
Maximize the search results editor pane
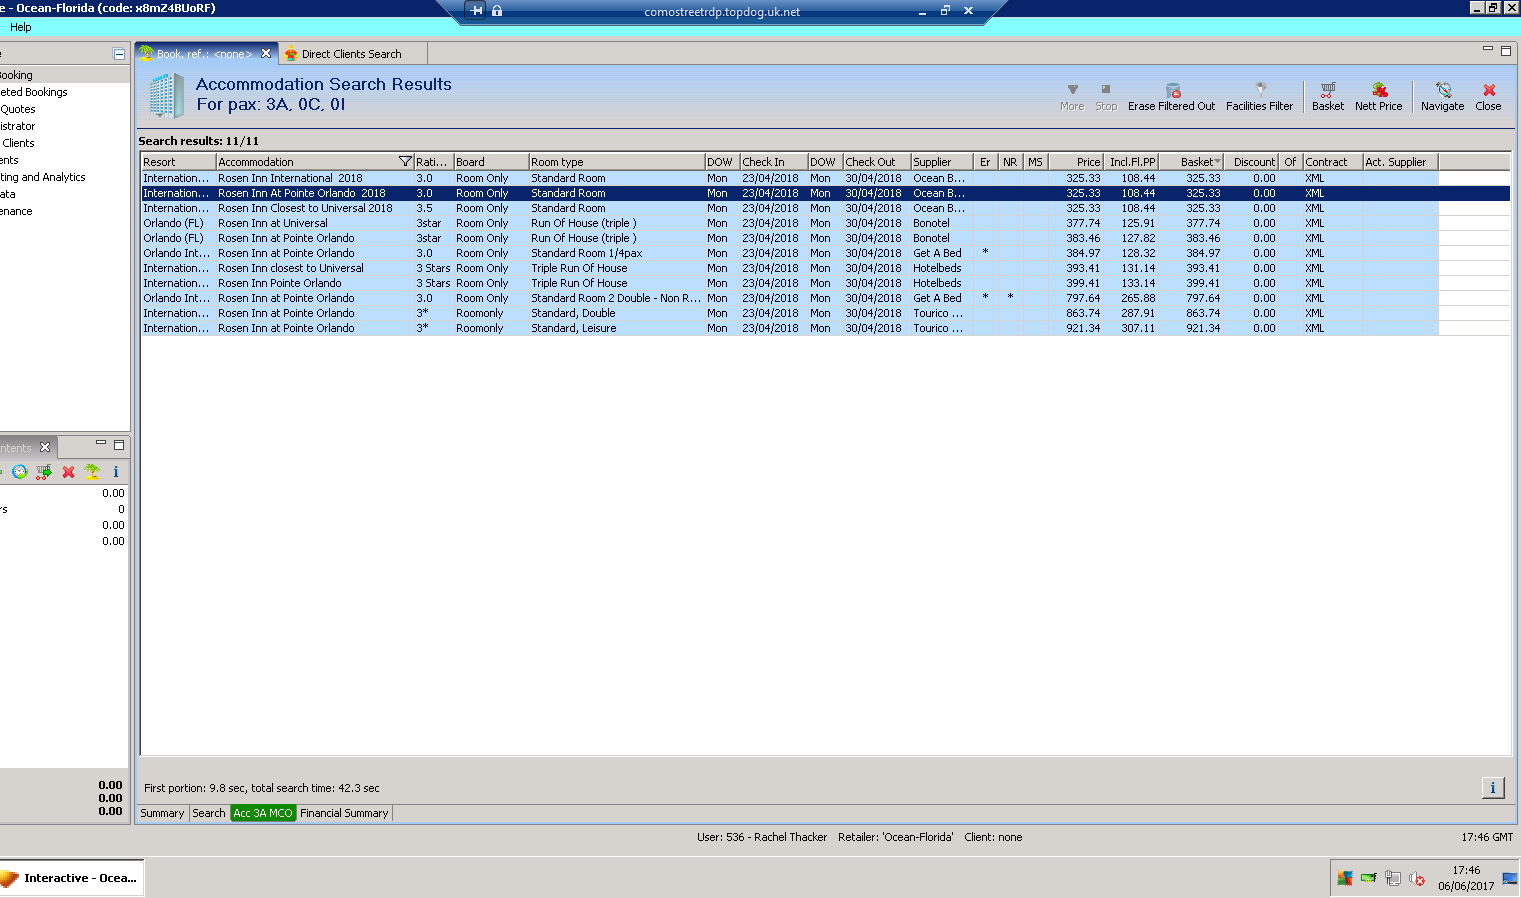1506,50
